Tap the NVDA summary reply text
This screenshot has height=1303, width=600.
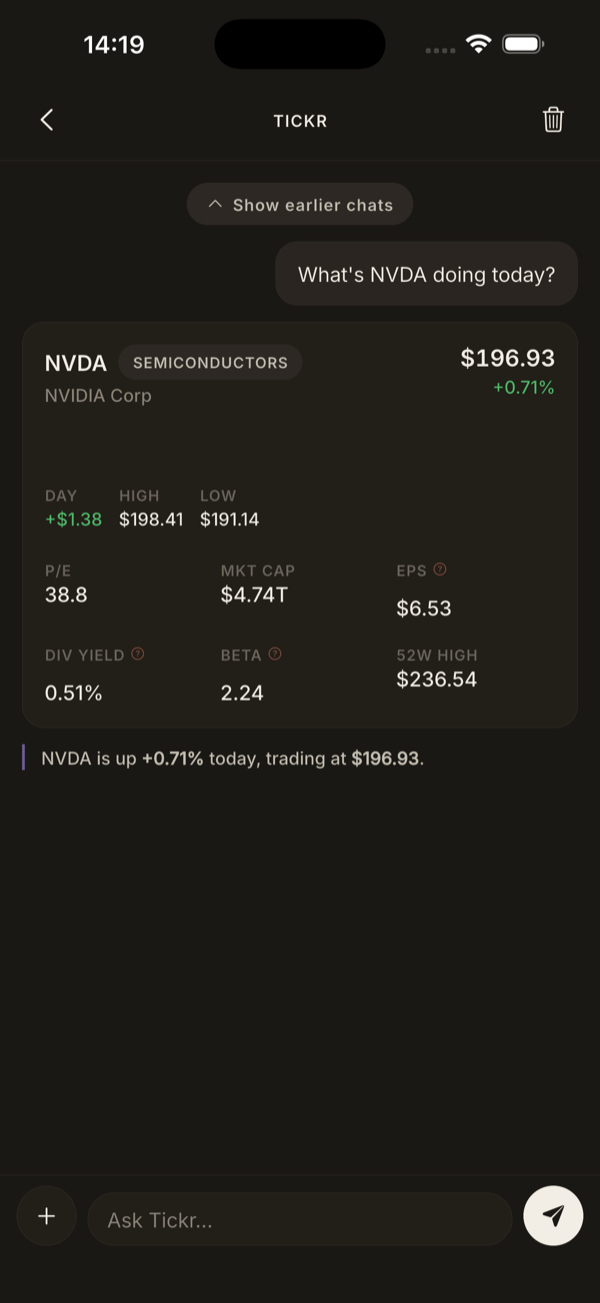233,758
